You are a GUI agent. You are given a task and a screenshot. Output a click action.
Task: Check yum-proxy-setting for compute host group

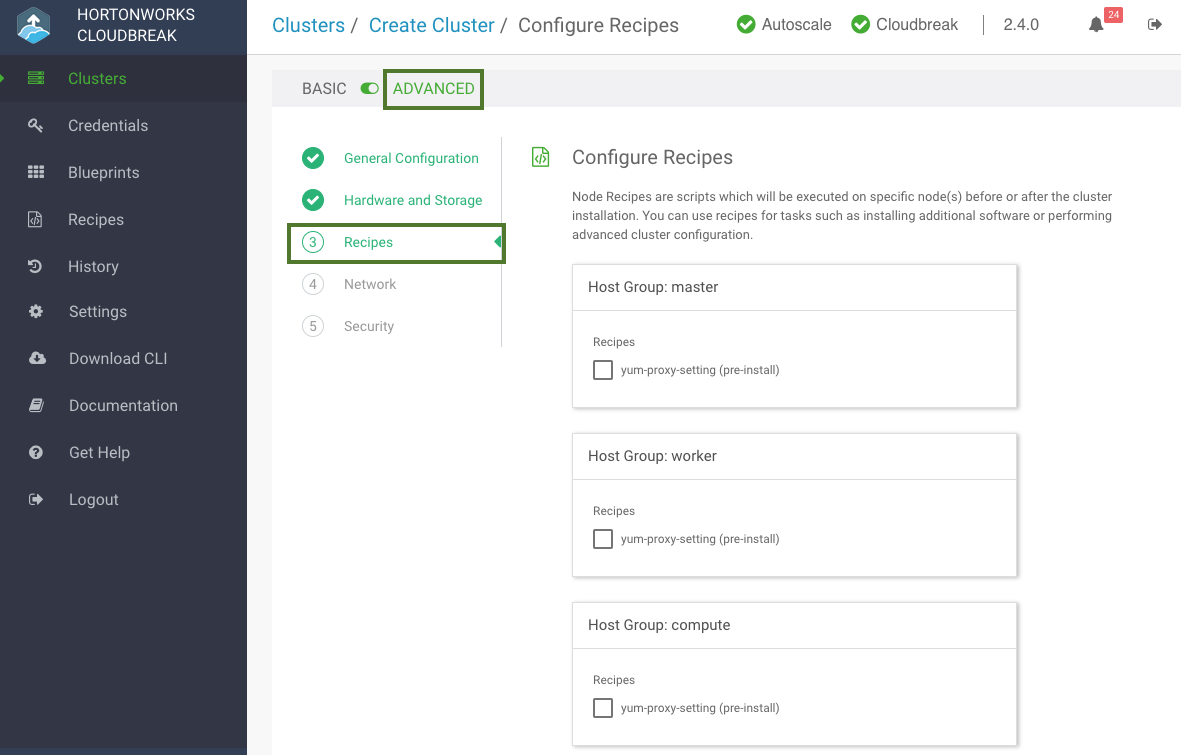603,708
